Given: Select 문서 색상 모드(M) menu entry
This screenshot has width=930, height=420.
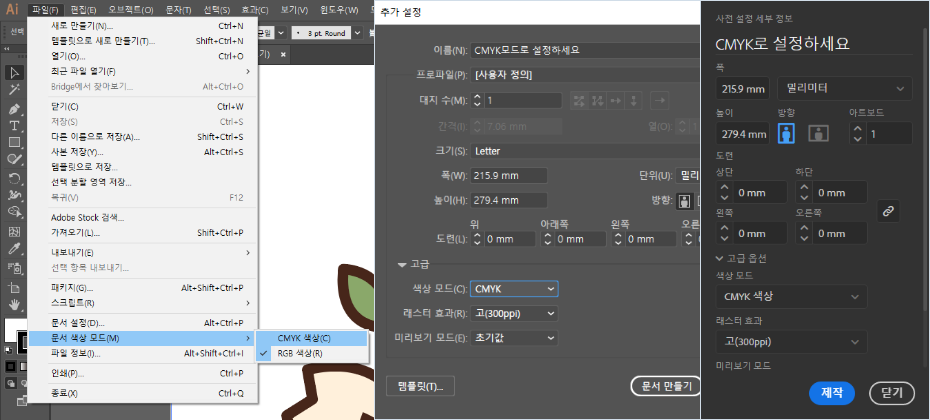Looking at the screenshot, I should (x=143, y=338).
